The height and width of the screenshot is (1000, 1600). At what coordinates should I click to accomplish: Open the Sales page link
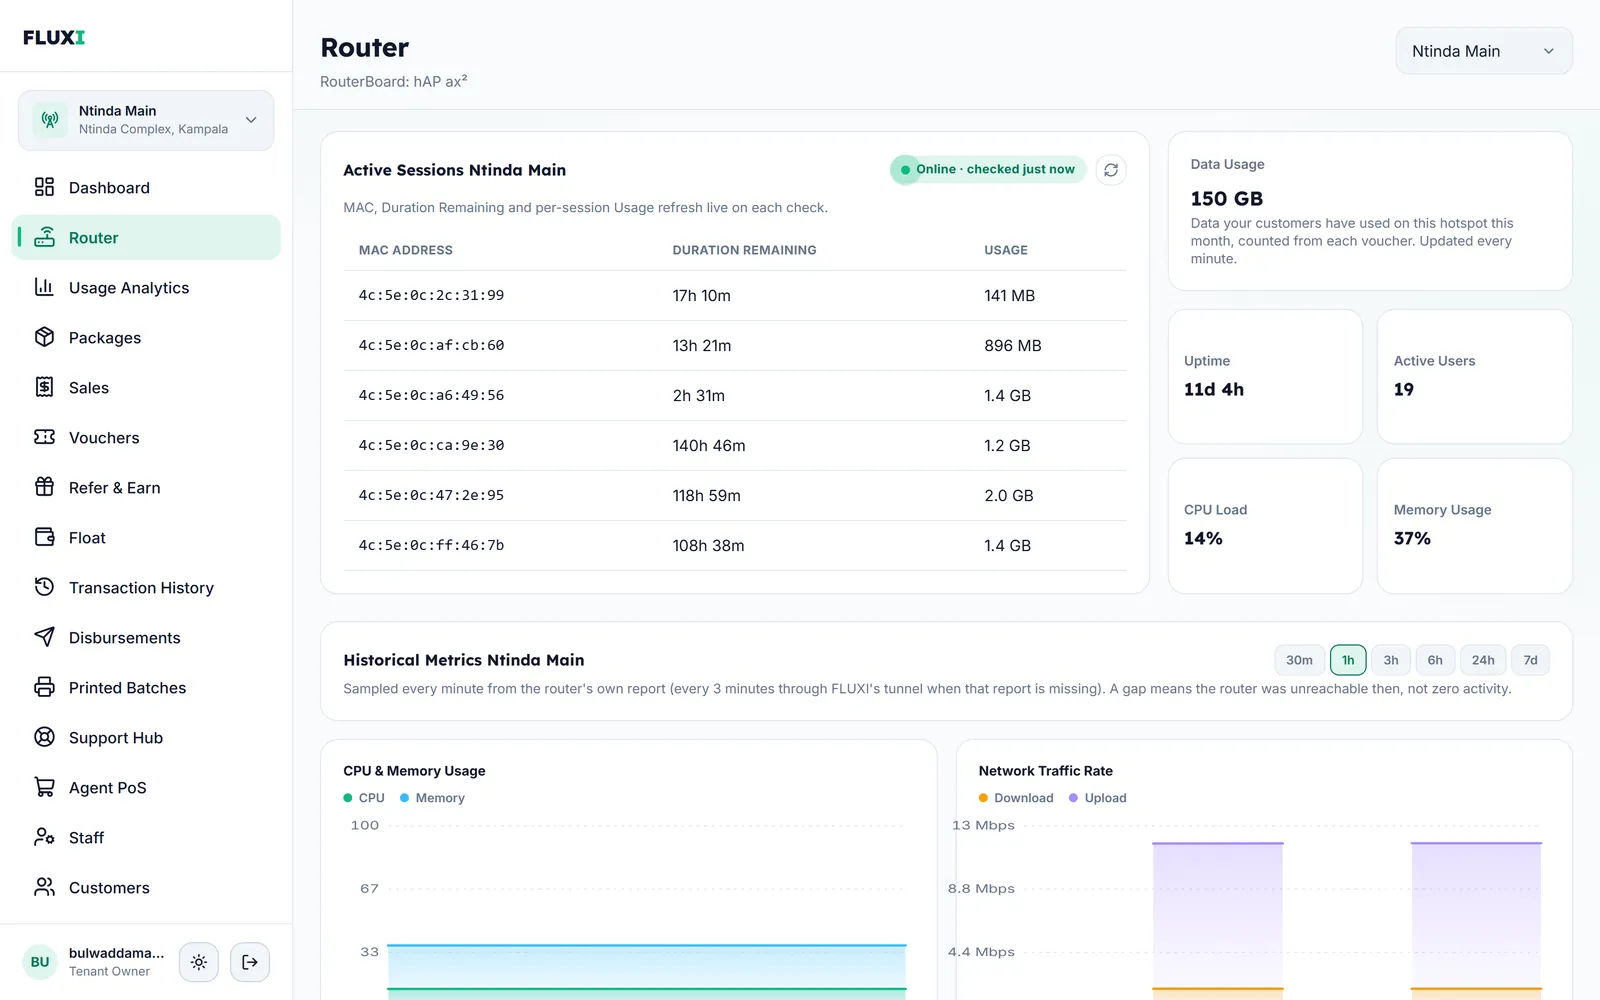(x=146, y=387)
